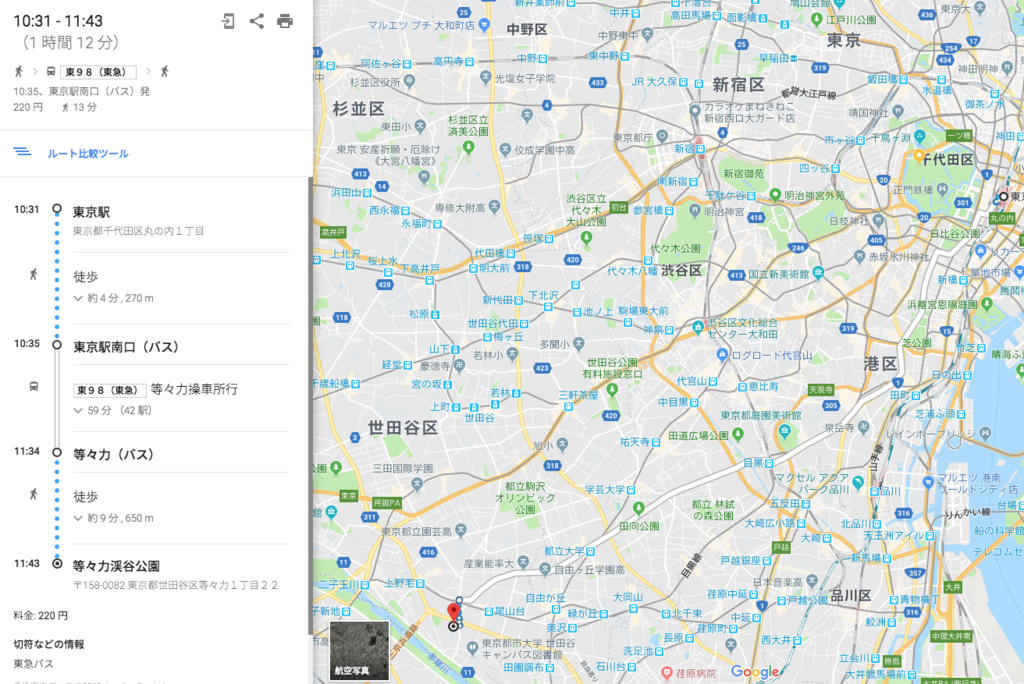
Task: Click the 明治神宮外苑 park marker
Action: click(x=775, y=195)
